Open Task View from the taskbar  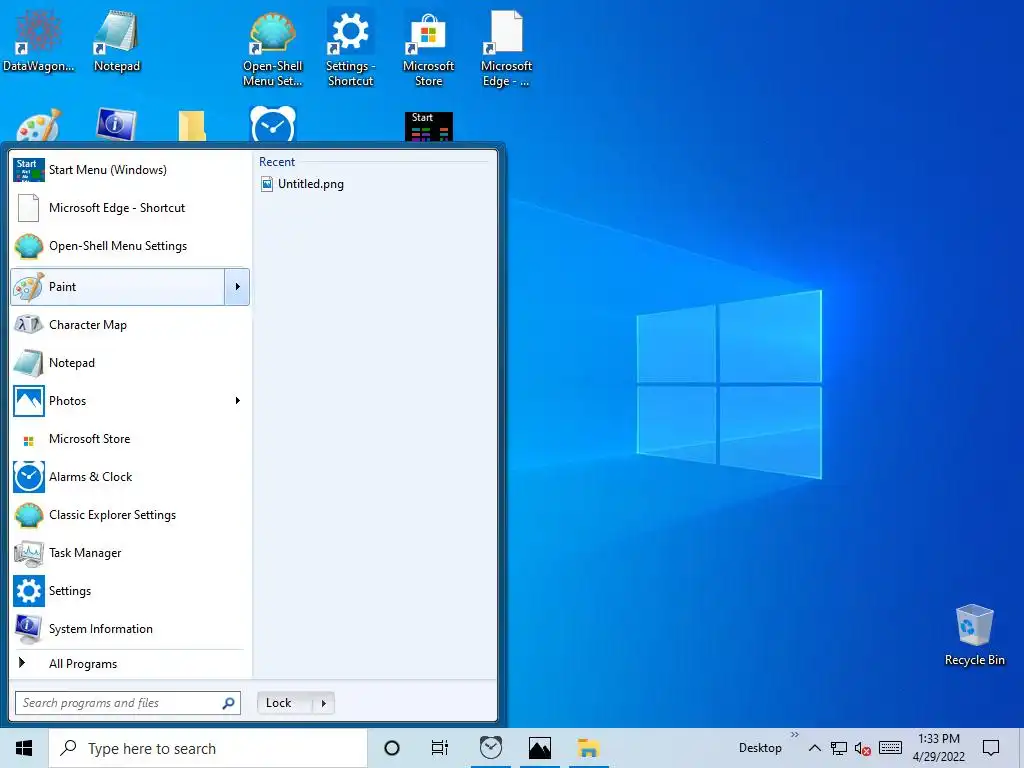440,748
